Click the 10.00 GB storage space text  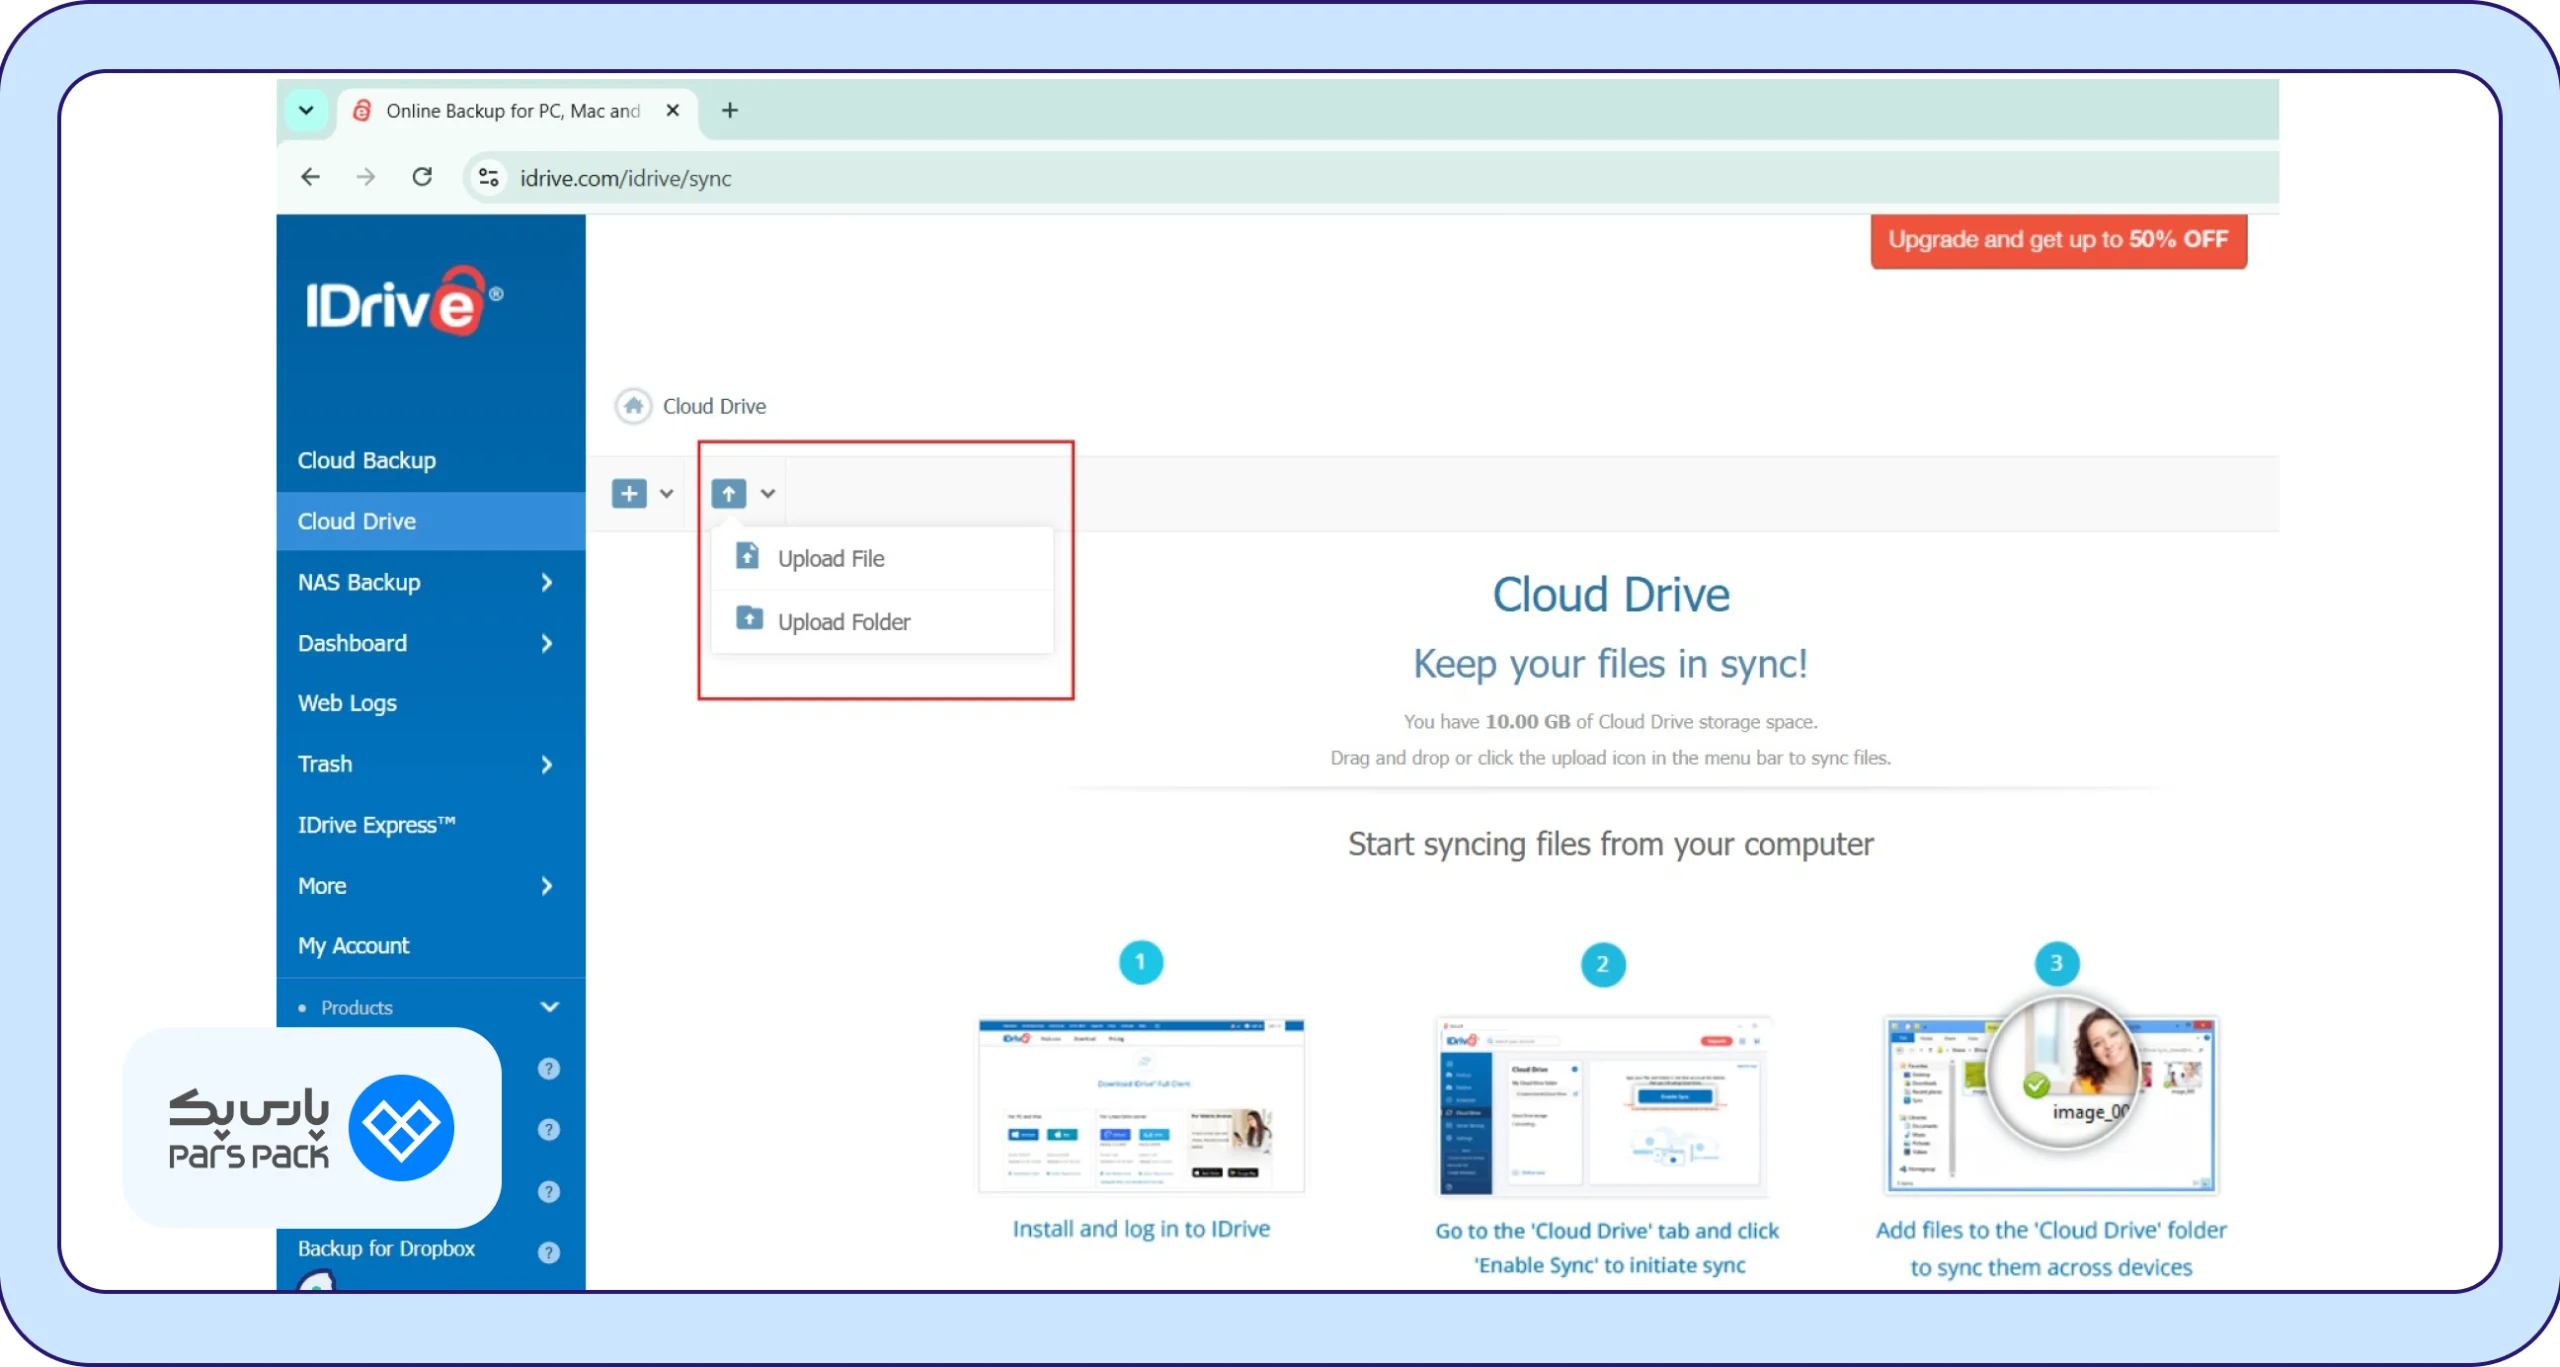1610,721
